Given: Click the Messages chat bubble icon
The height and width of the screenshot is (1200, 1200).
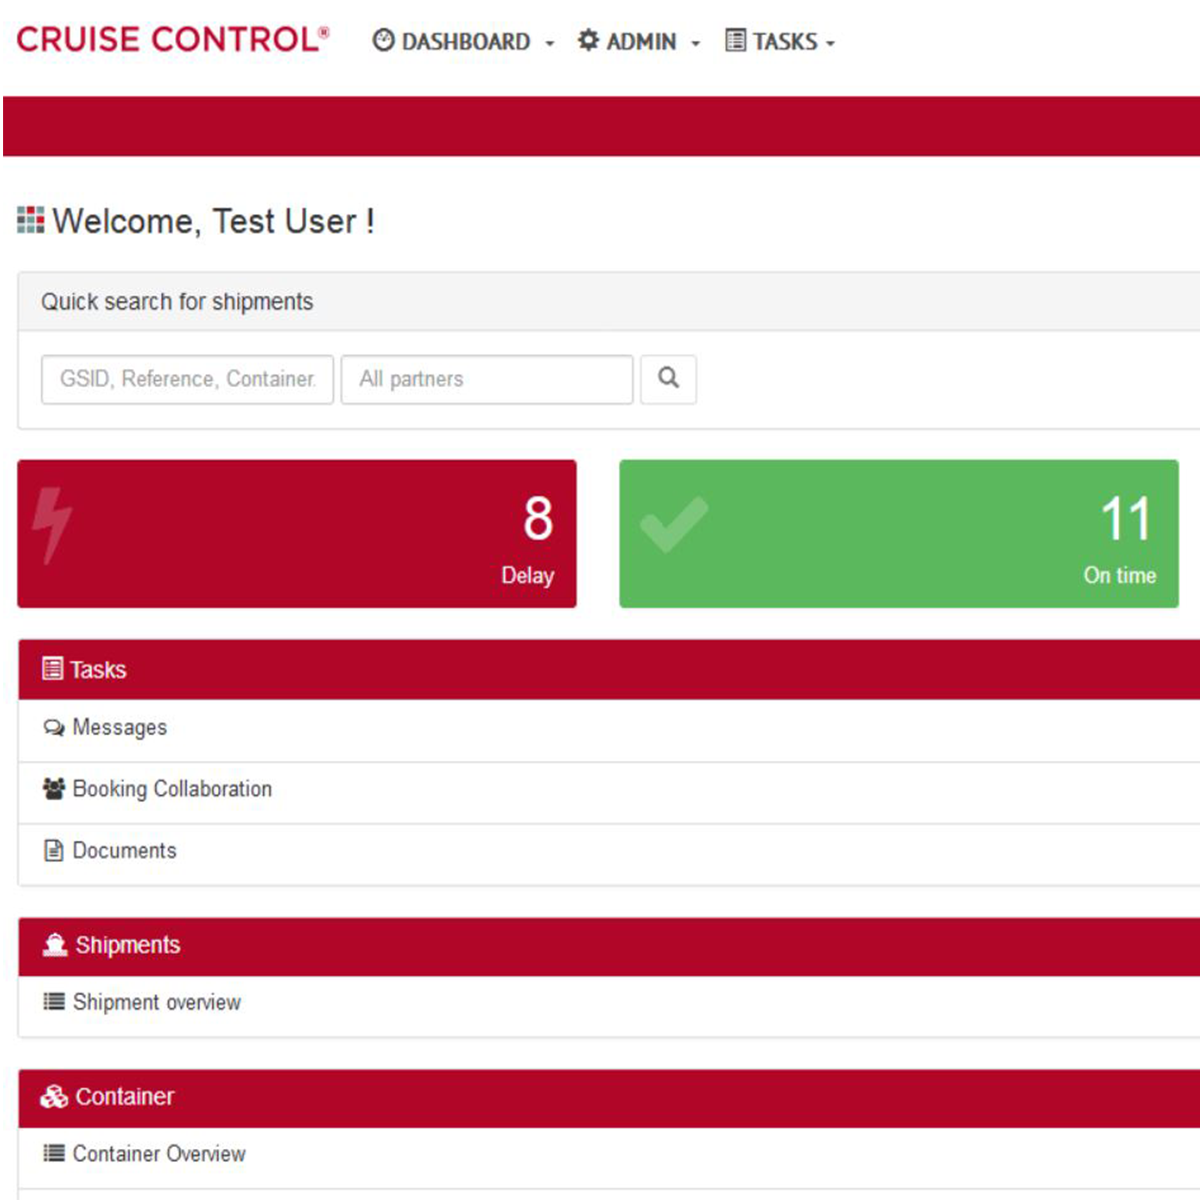Looking at the screenshot, I should [x=53, y=728].
